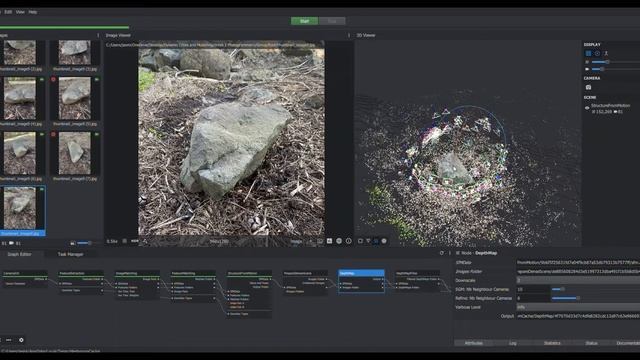
Task: Open the Documentation tab of node panel
Action: [x=628, y=343]
